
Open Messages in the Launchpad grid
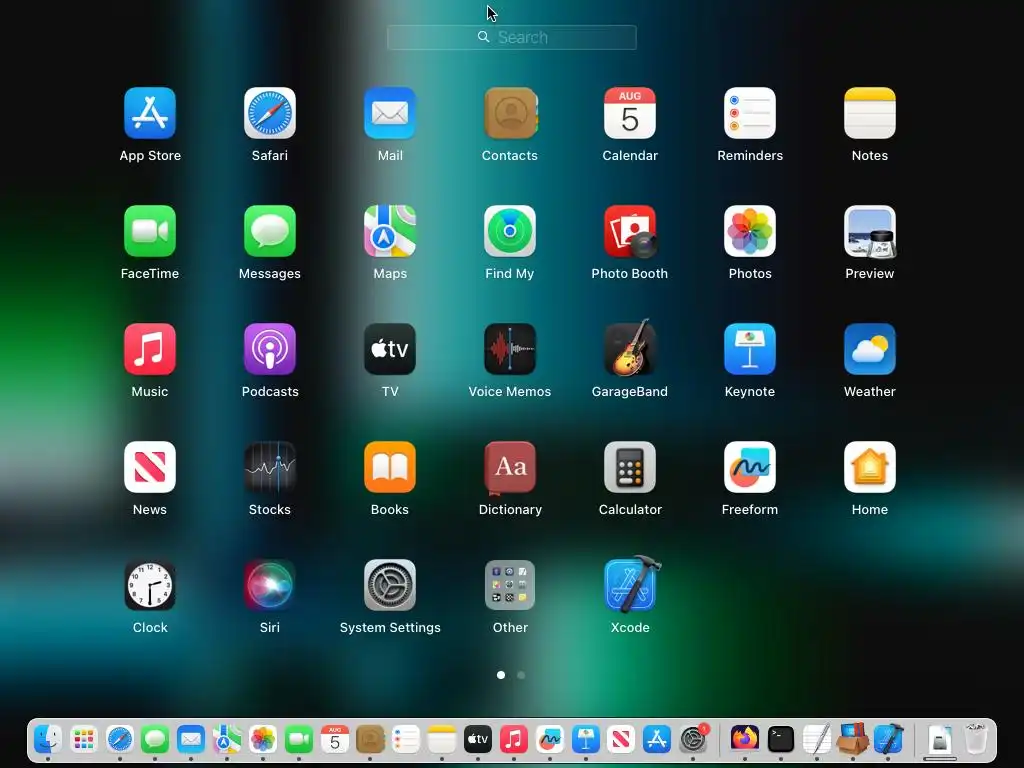[x=270, y=231]
